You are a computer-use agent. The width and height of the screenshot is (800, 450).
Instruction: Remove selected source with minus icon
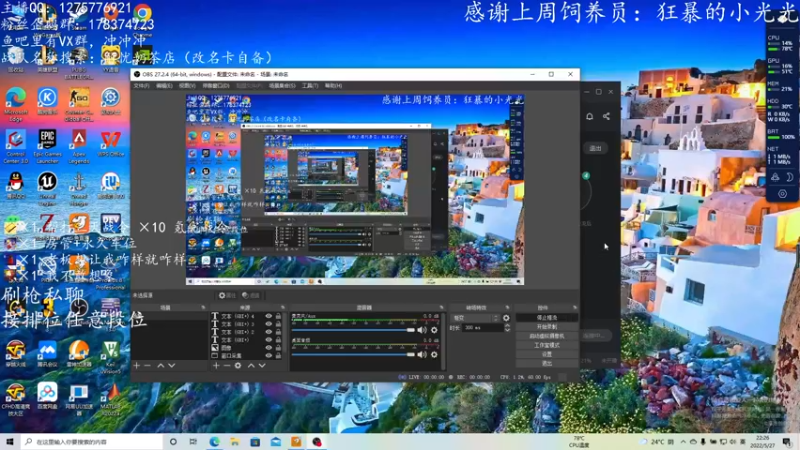tap(227, 365)
